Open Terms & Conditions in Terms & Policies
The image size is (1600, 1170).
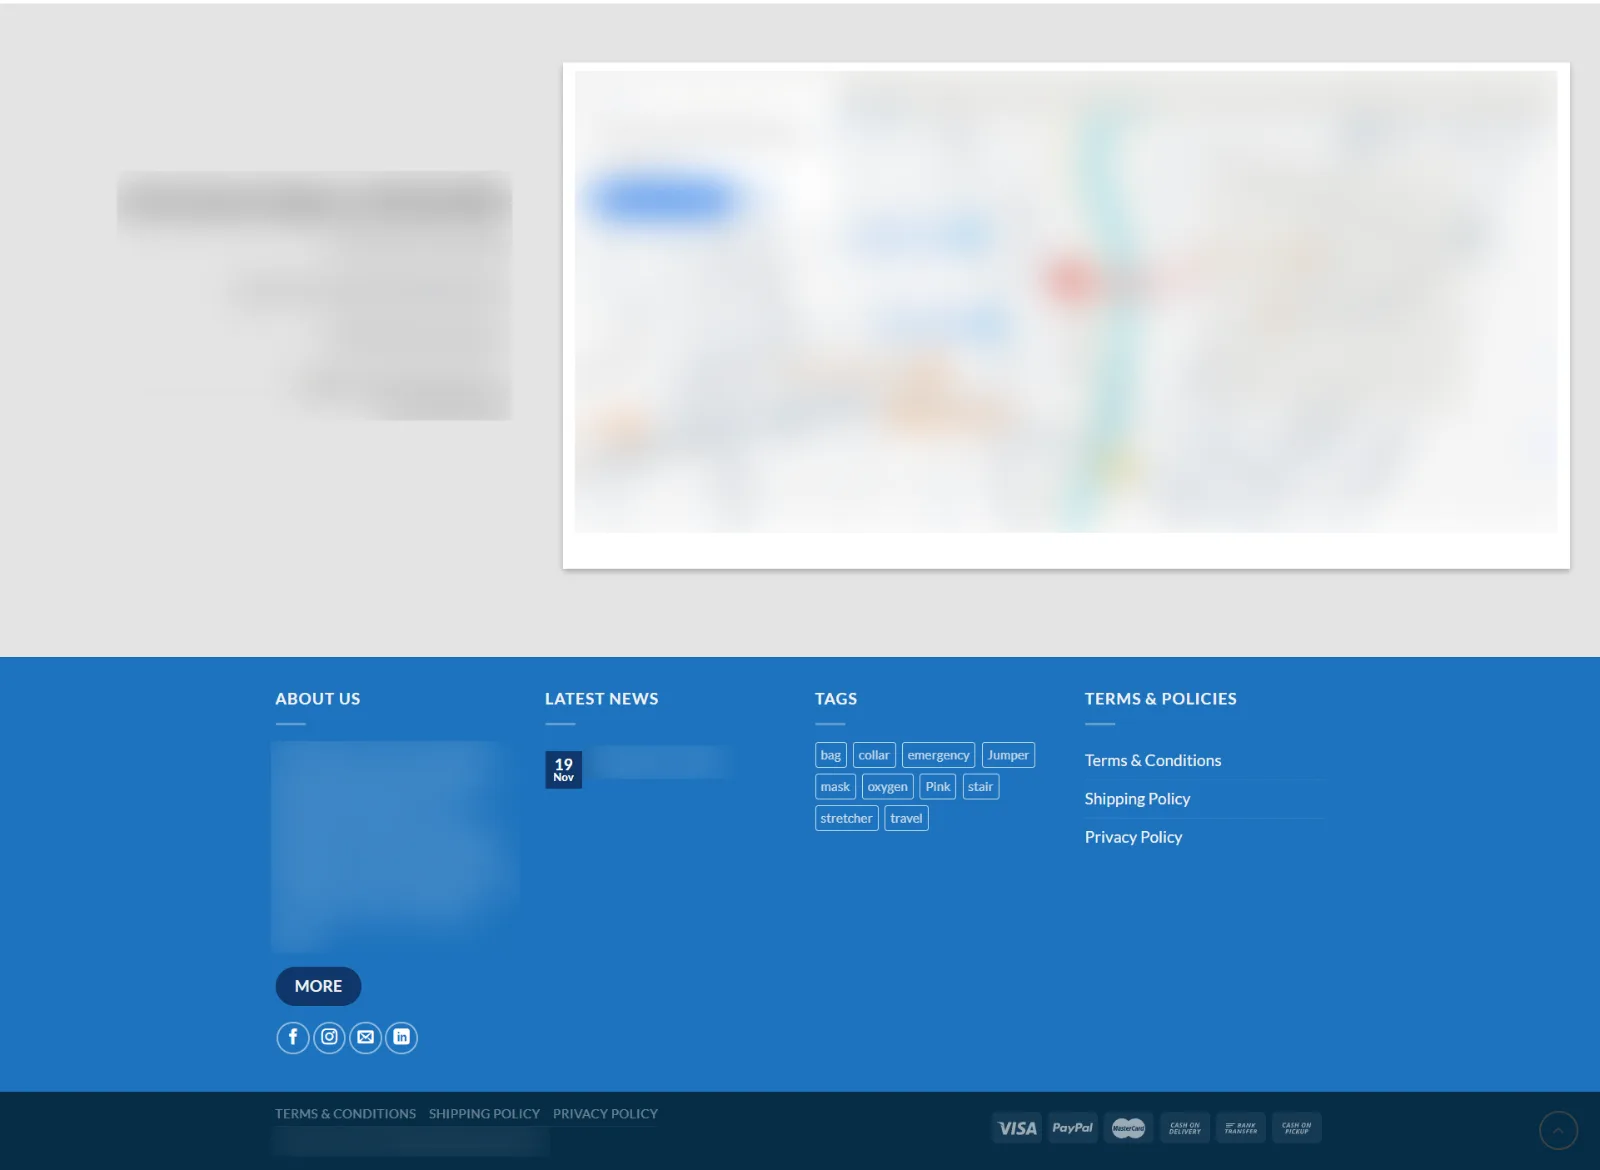click(1153, 761)
